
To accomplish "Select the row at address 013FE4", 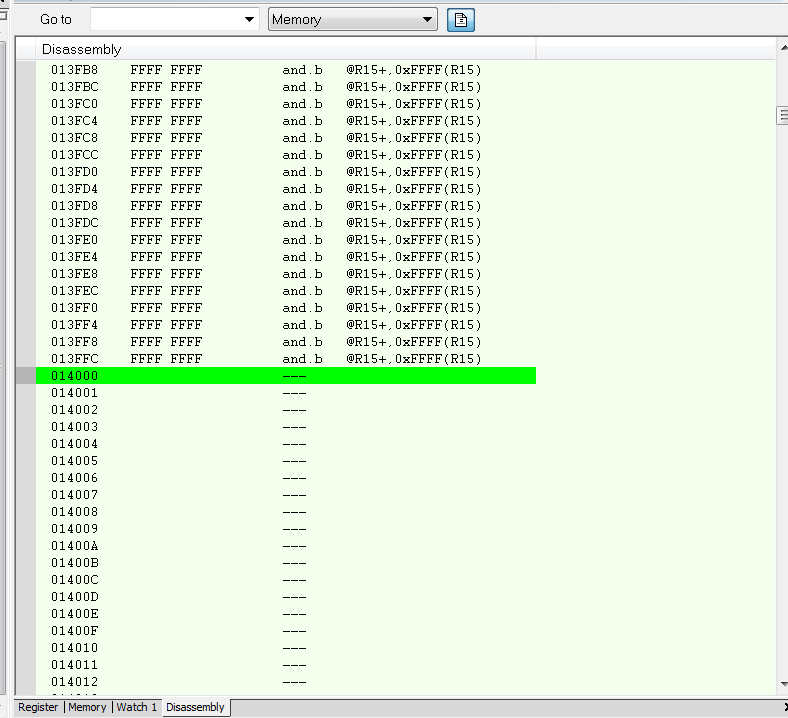I will pyautogui.click(x=285, y=257).
